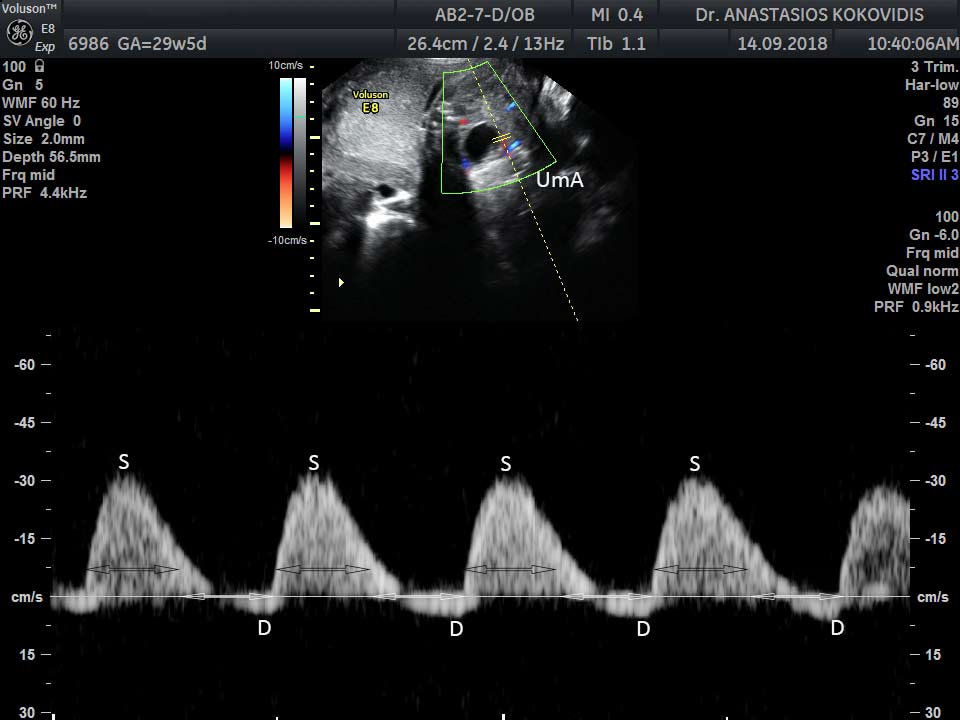960x720 pixels.
Task: Click the 10cm/s color scale maximum label
Action: pyautogui.click(x=285, y=65)
